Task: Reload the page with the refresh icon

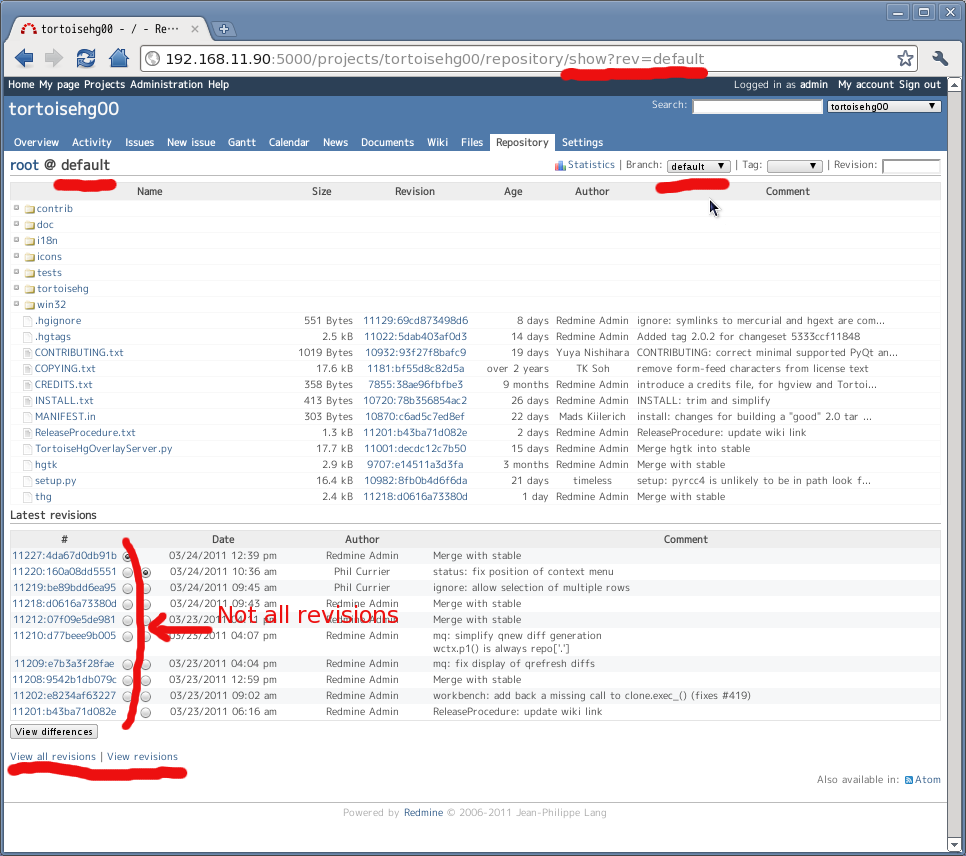Action: pos(86,59)
